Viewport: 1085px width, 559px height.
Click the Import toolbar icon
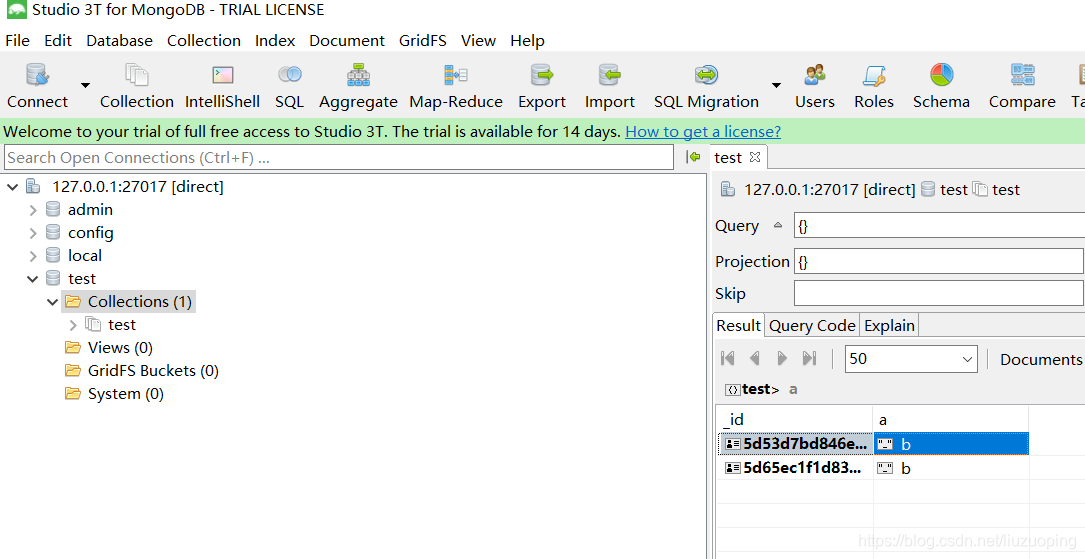click(x=609, y=86)
